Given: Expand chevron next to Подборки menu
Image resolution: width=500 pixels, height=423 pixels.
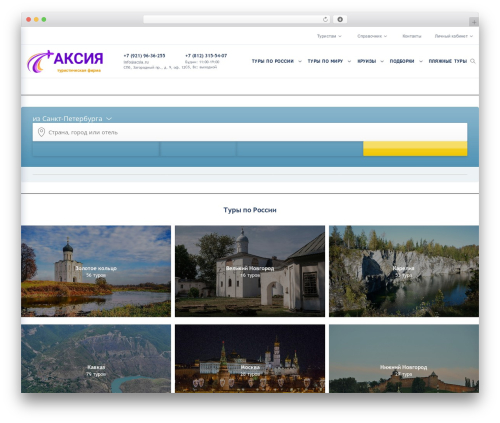Looking at the screenshot, I should [421, 61].
